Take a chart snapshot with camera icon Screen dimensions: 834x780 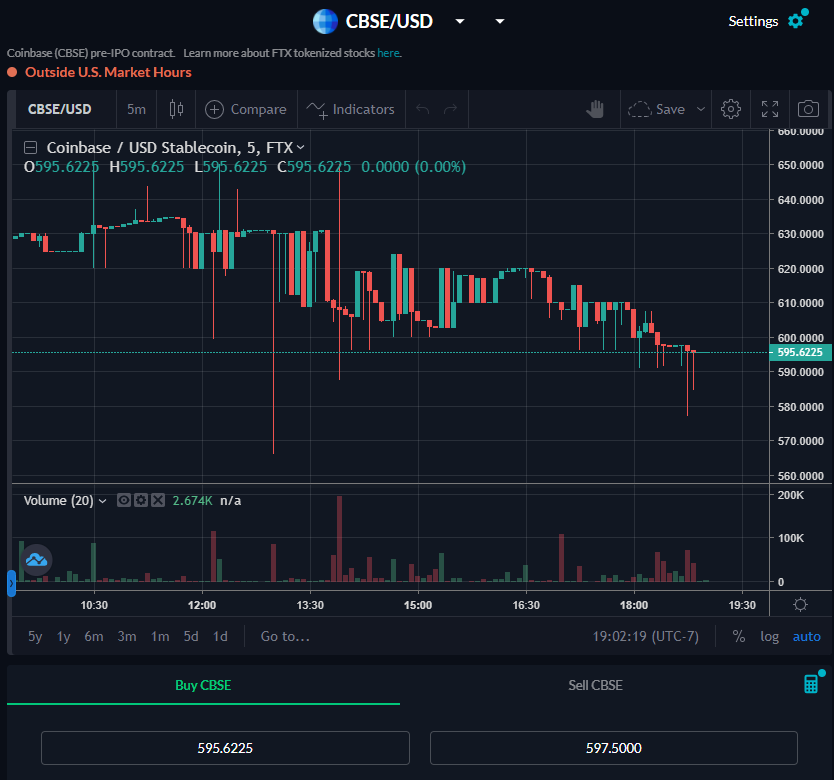click(808, 109)
